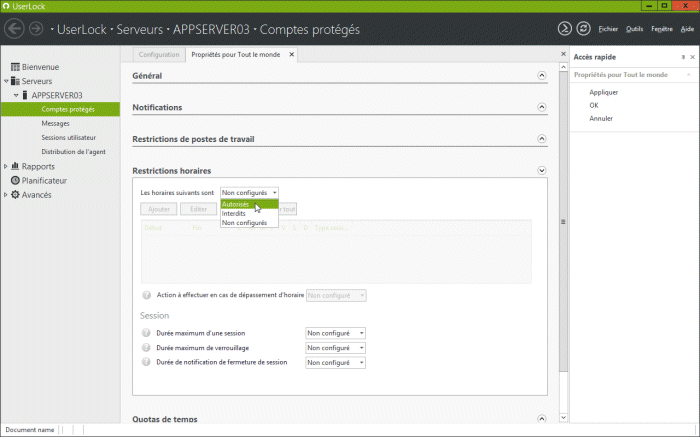This screenshot has width=700, height=437.
Task: Select Planificateur in the navigation tree
Action: (44, 181)
